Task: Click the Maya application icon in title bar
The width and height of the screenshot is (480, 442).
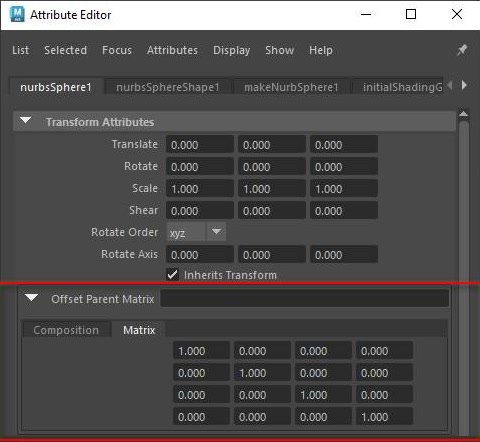Action: [17, 14]
